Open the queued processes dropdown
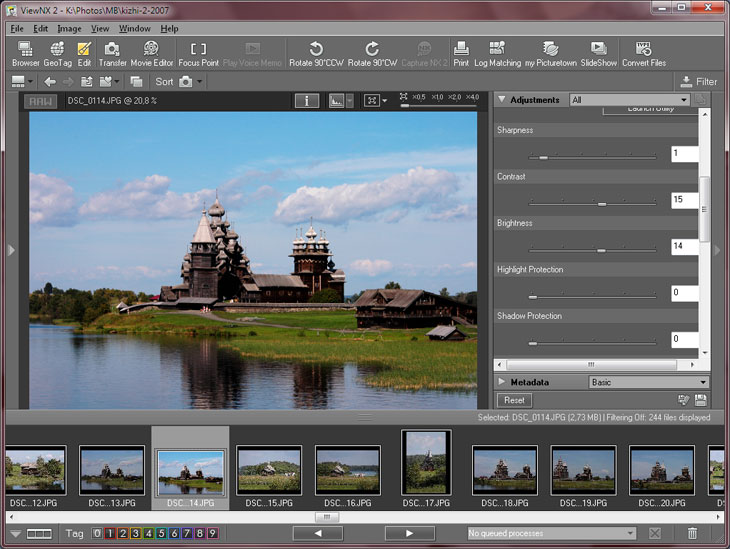This screenshot has height=549, width=730. pyautogui.click(x=551, y=533)
